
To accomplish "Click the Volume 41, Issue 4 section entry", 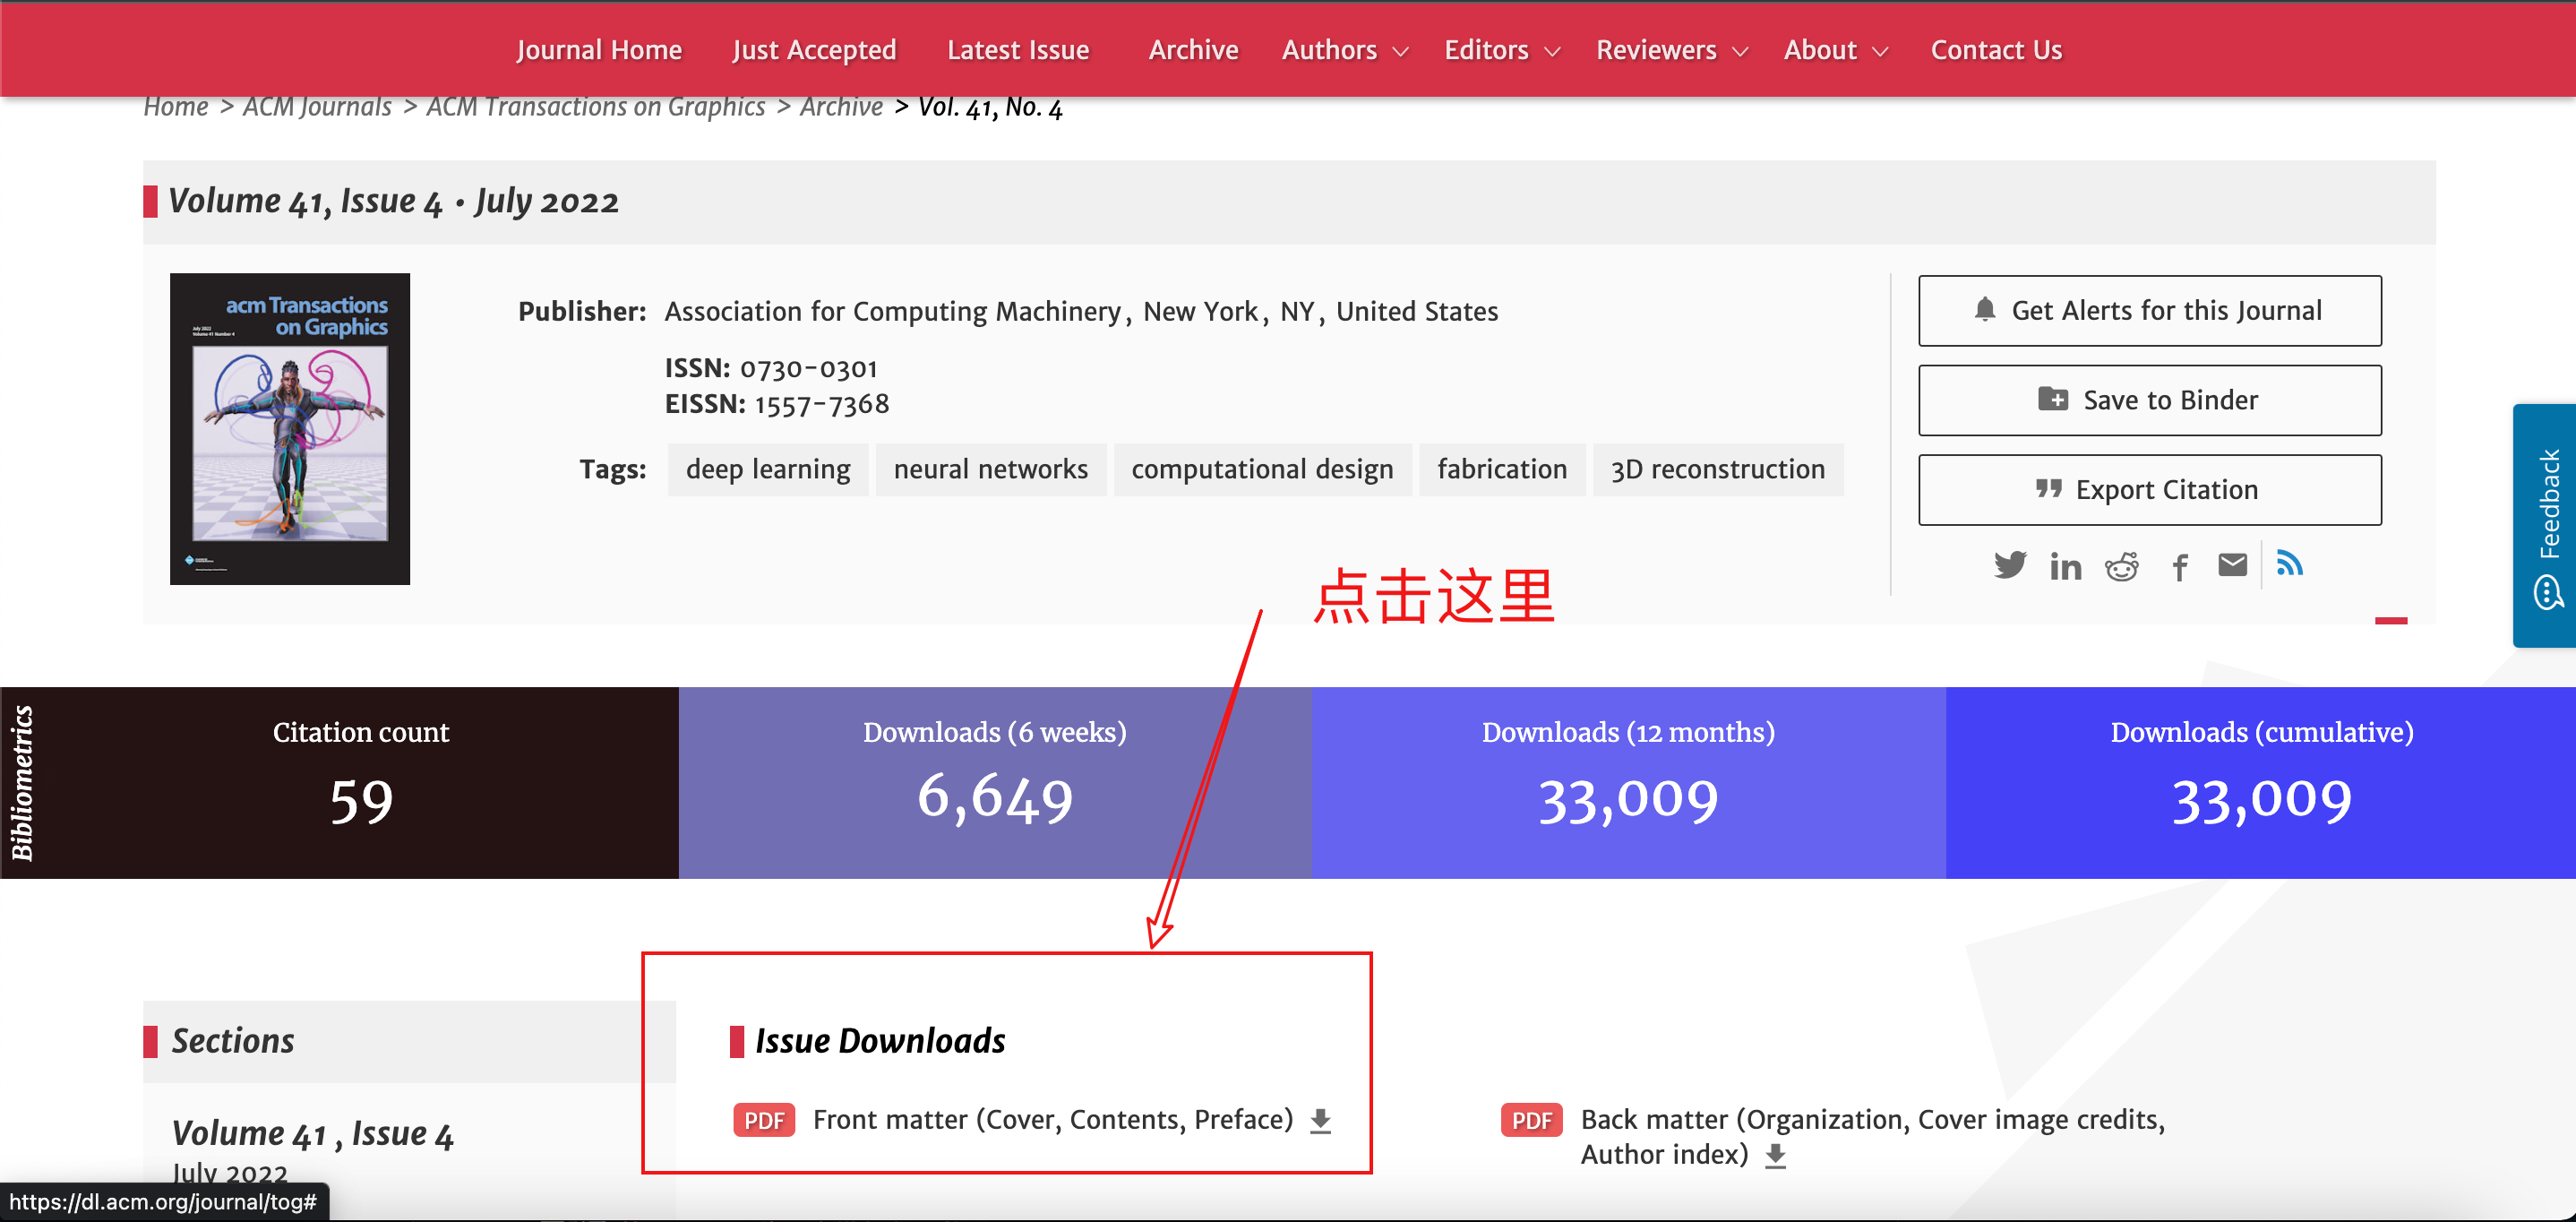I will 313,1134.
